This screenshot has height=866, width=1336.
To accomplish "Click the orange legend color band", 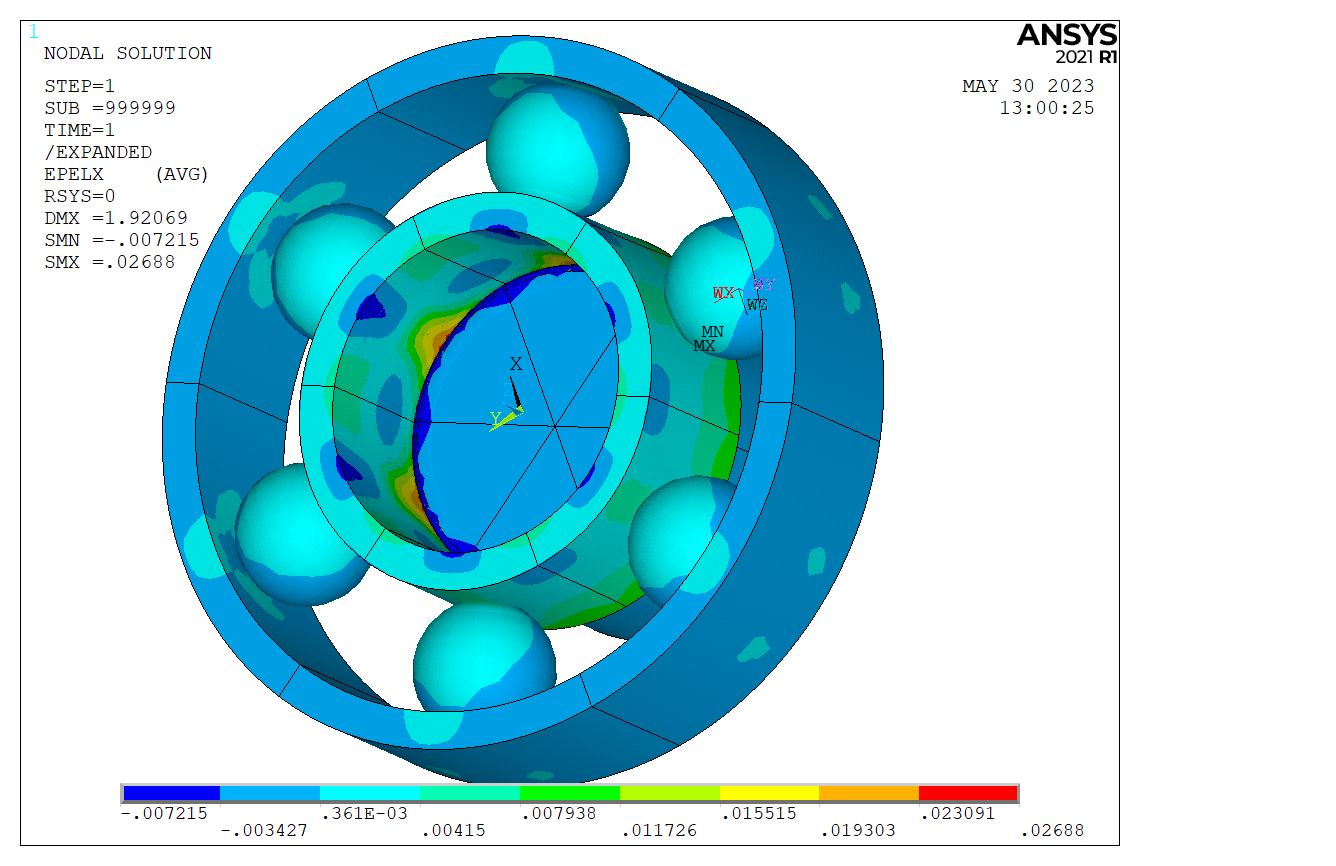I will (869, 793).
